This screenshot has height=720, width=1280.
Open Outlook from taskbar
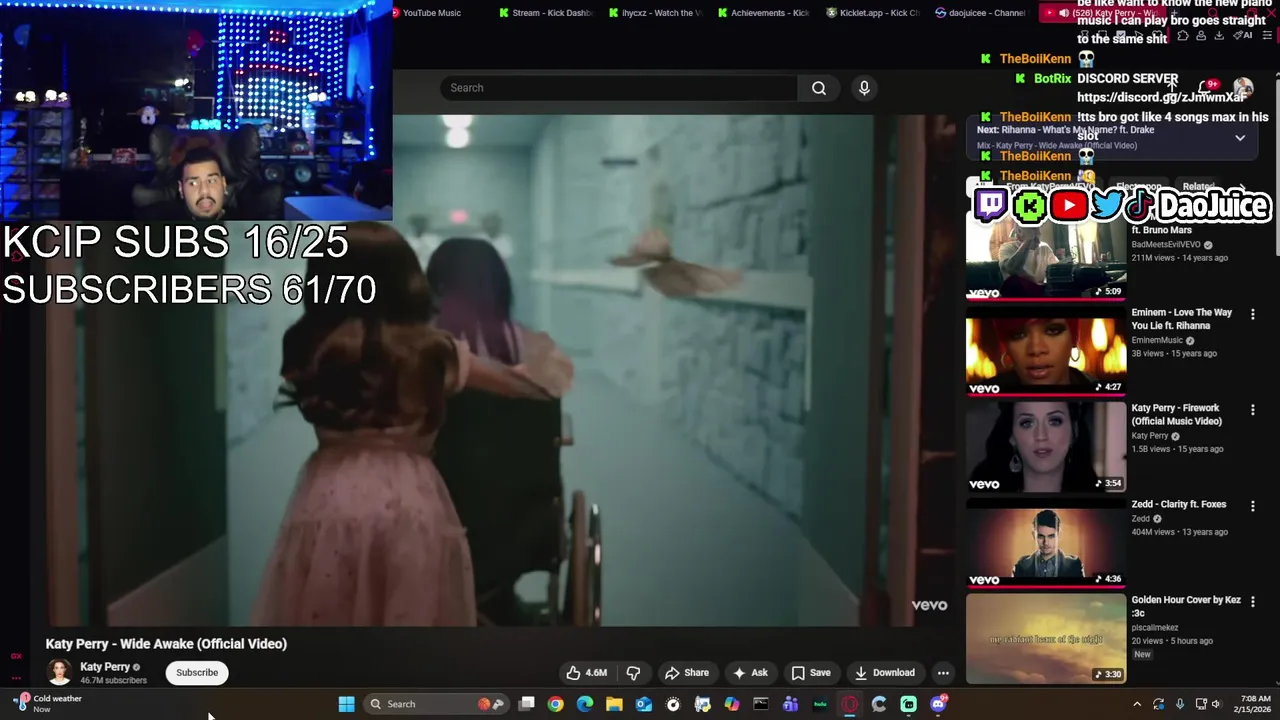click(x=644, y=704)
